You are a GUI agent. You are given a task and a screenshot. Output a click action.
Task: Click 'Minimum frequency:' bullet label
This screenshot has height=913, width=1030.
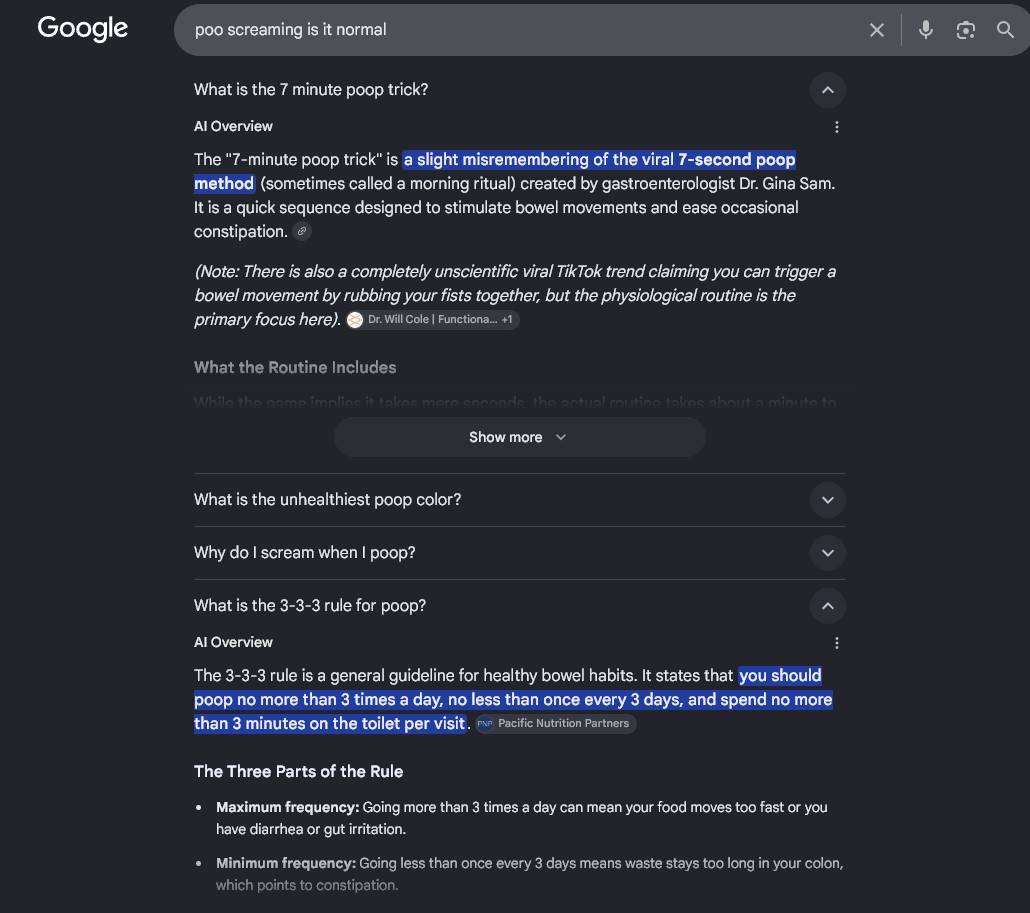pos(286,863)
